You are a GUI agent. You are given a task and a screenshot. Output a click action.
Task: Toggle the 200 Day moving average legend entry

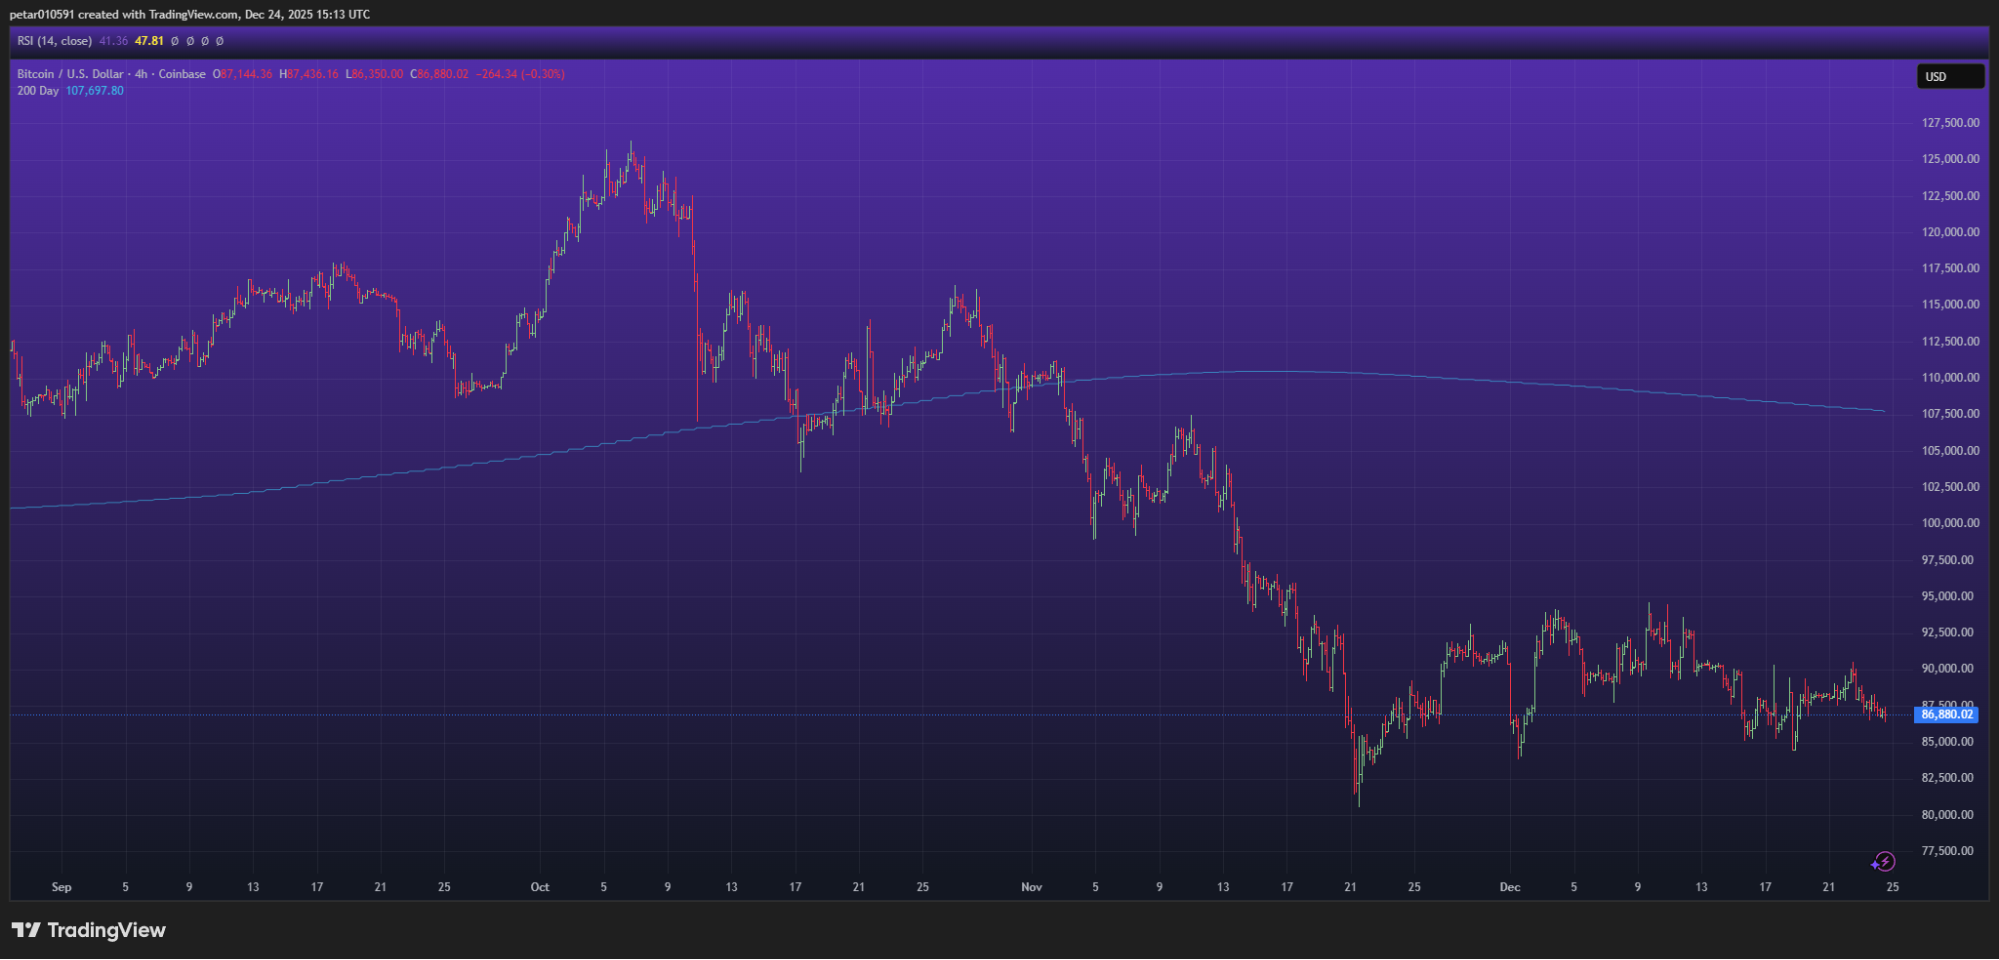tap(36, 90)
